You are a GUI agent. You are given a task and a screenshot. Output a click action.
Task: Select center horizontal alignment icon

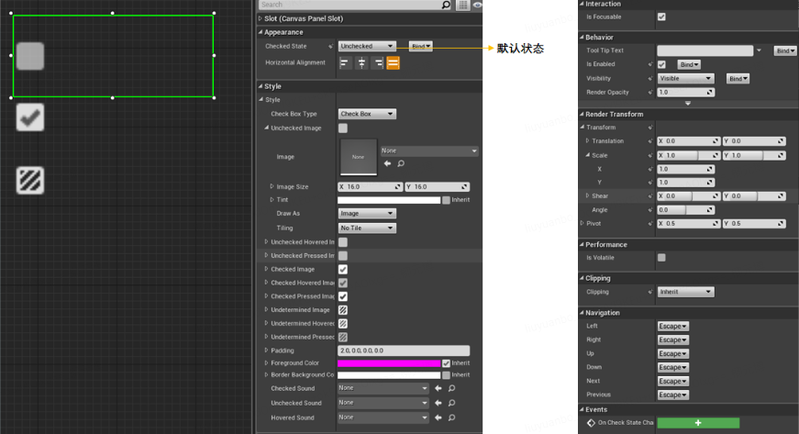(x=361, y=63)
